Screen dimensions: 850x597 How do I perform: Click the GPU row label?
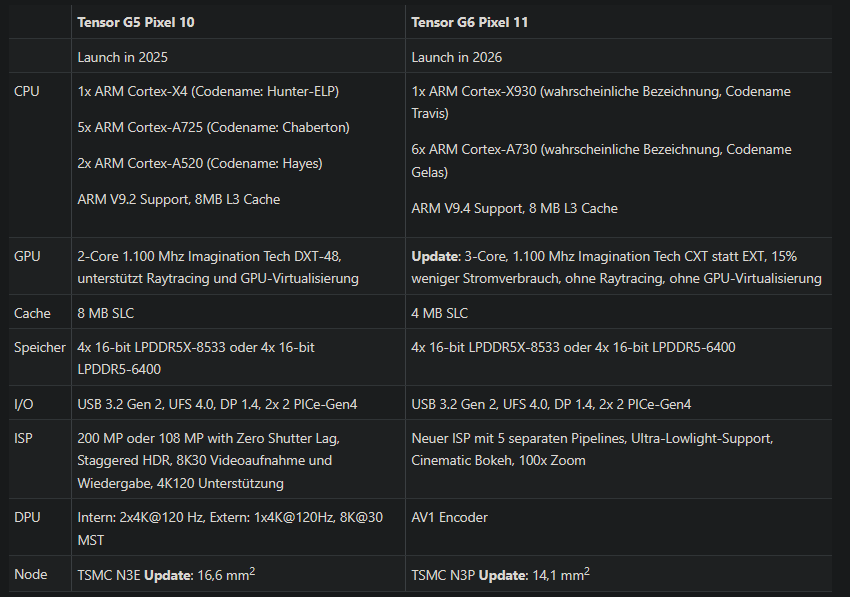coord(27,256)
